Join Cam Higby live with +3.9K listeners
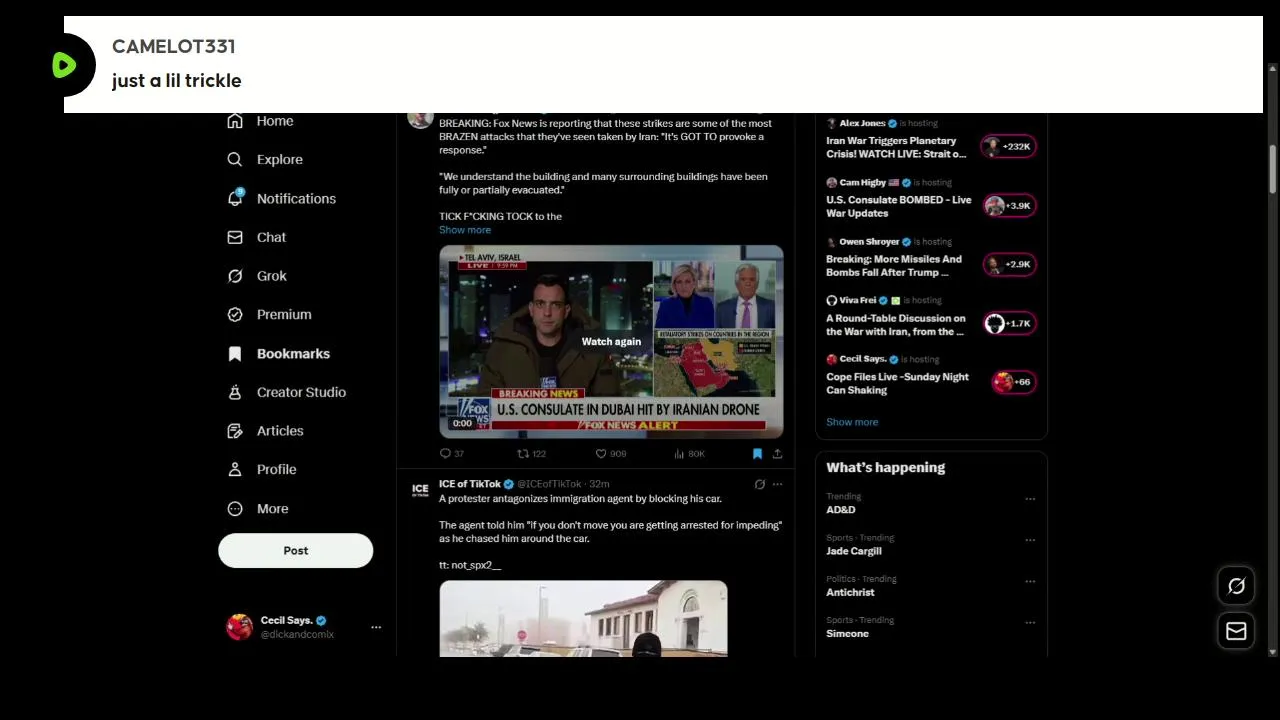The width and height of the screenshot is (1280, 720). [1010, 206]
